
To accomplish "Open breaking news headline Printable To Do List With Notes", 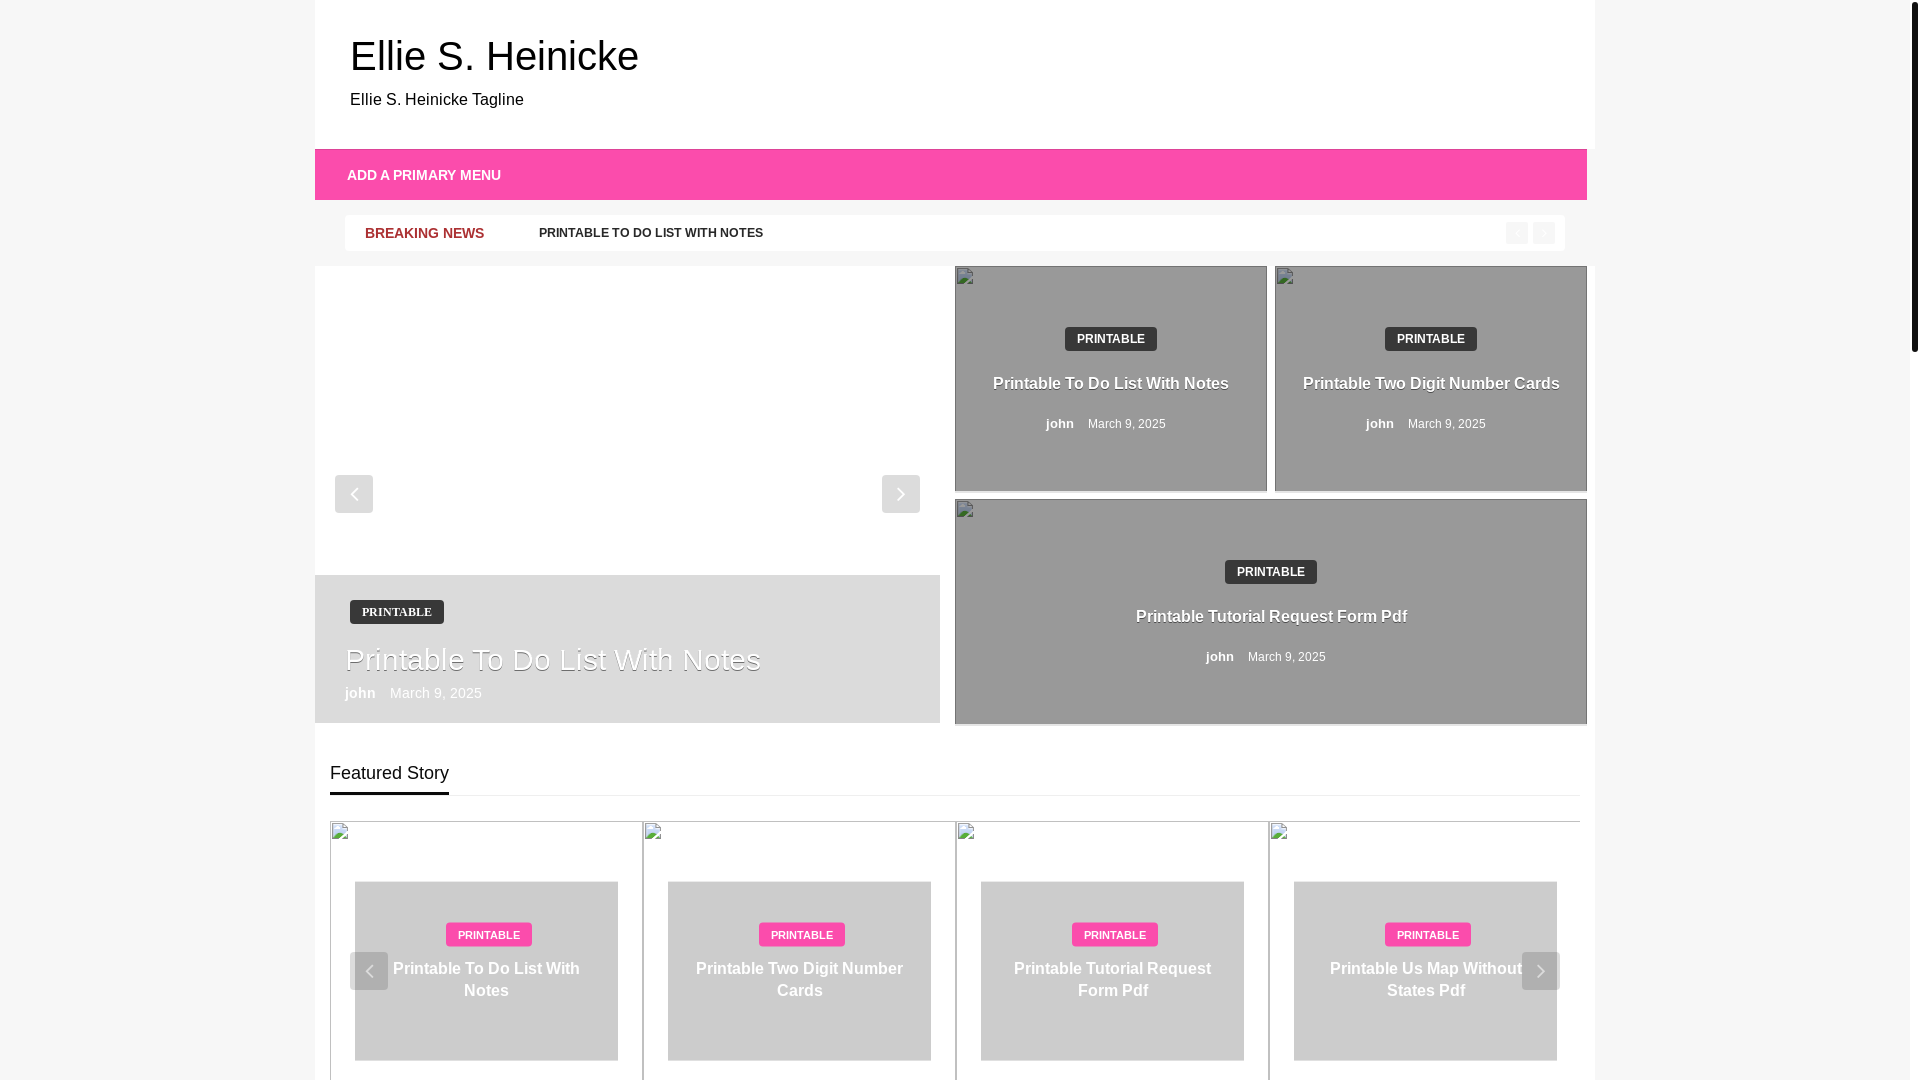I will click(x=651, y=233).
